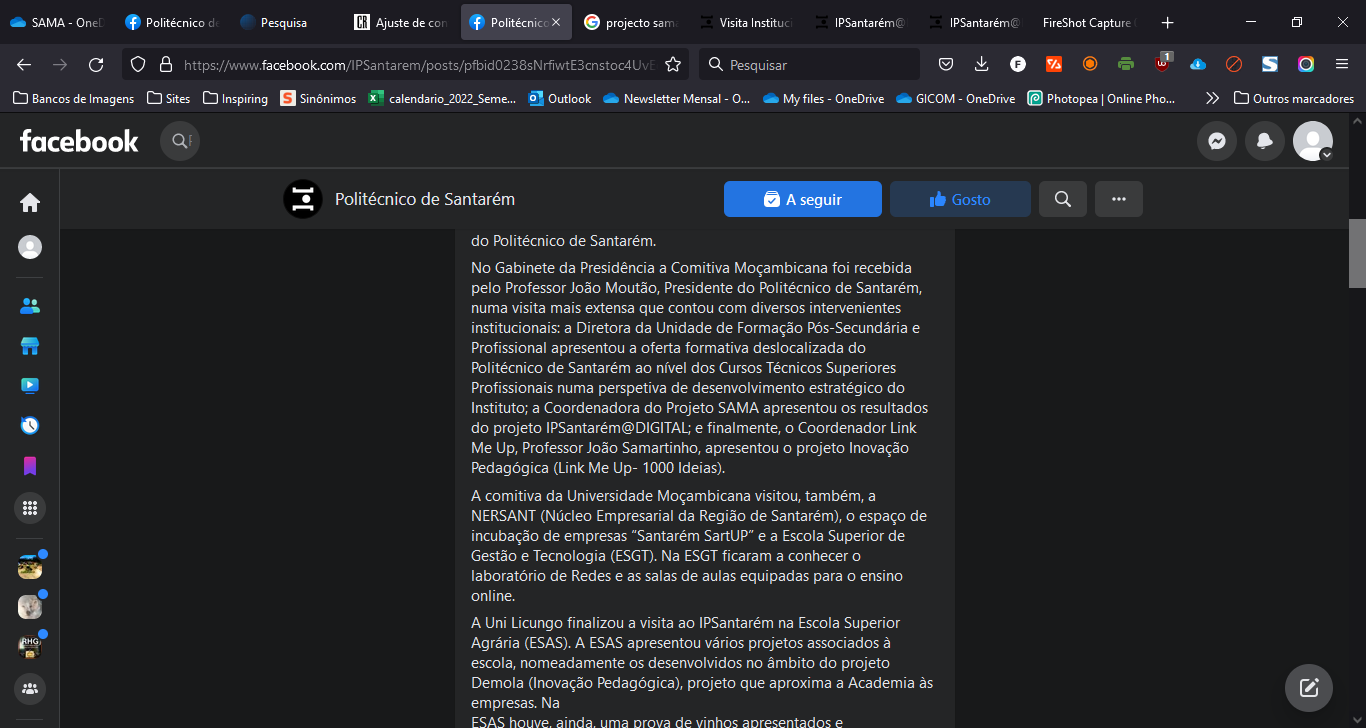Open Saved bookmark icon in the sidebar
1366x728 pixels.
pyautogui.click(x=30, y=466)
